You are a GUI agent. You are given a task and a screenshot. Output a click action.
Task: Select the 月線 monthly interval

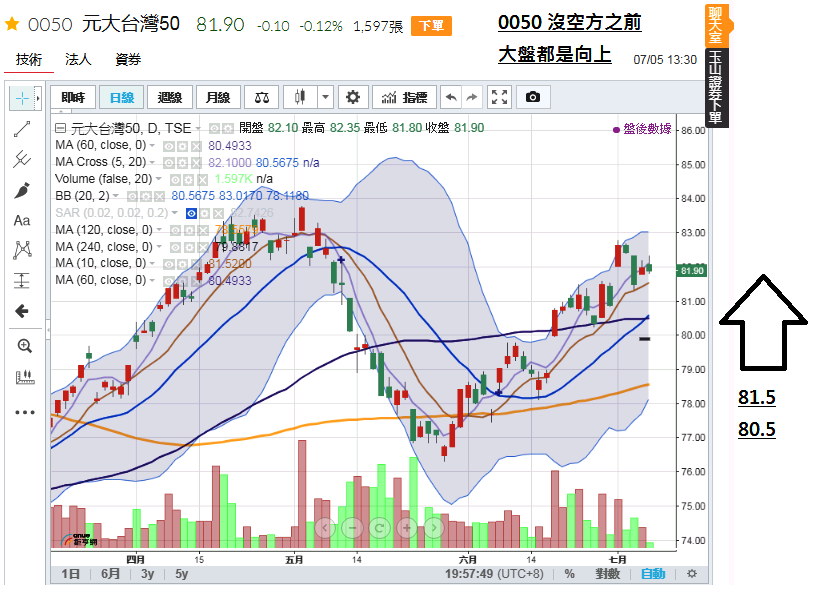[218, 97]
